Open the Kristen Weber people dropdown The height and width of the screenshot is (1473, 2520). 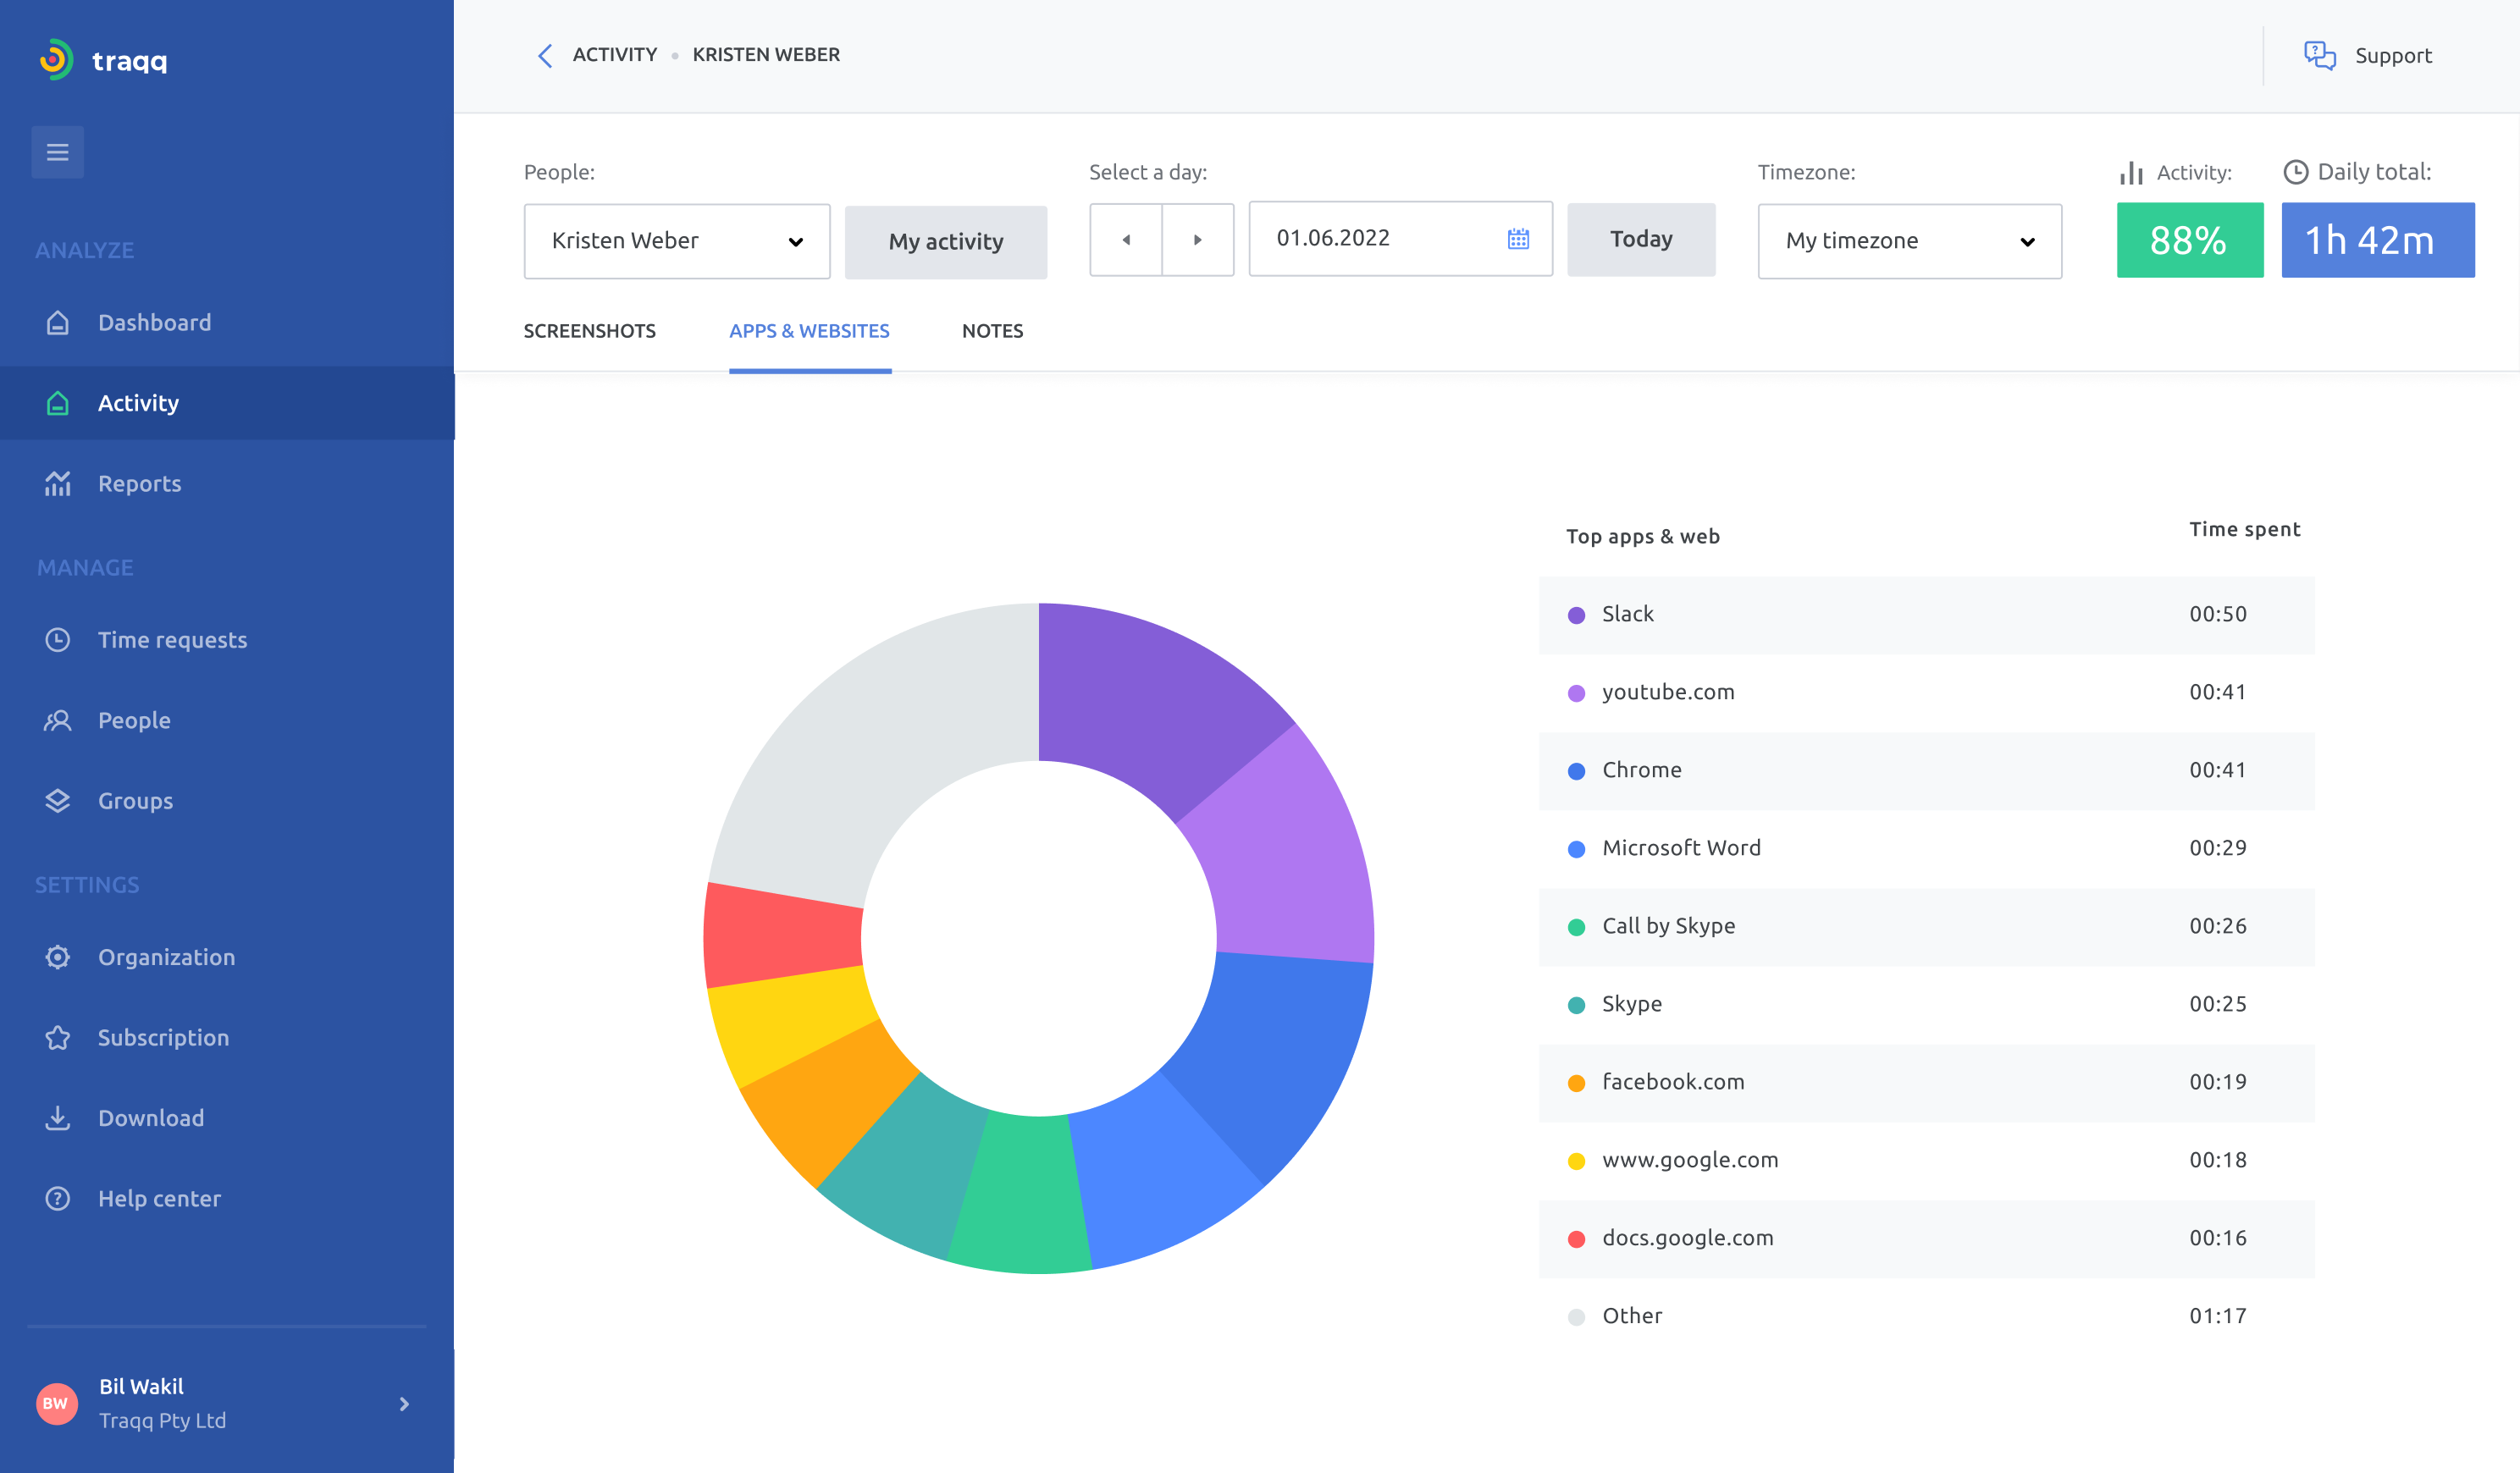[x=677, y=241]
